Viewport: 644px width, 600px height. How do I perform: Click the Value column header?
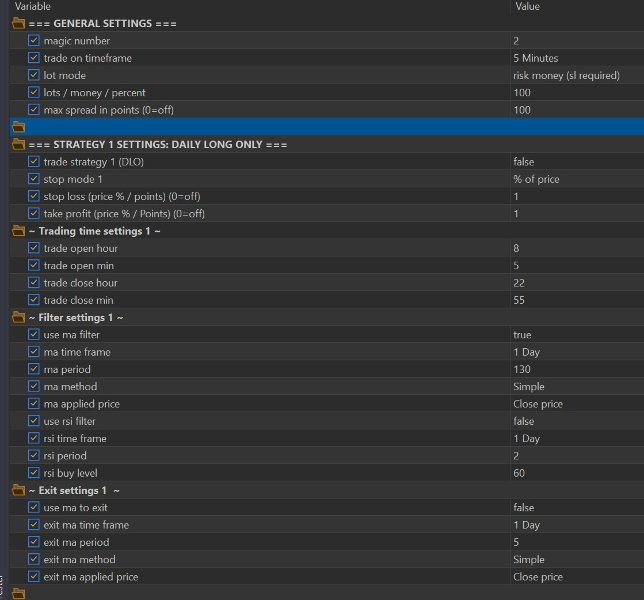[x=527, y=6]
